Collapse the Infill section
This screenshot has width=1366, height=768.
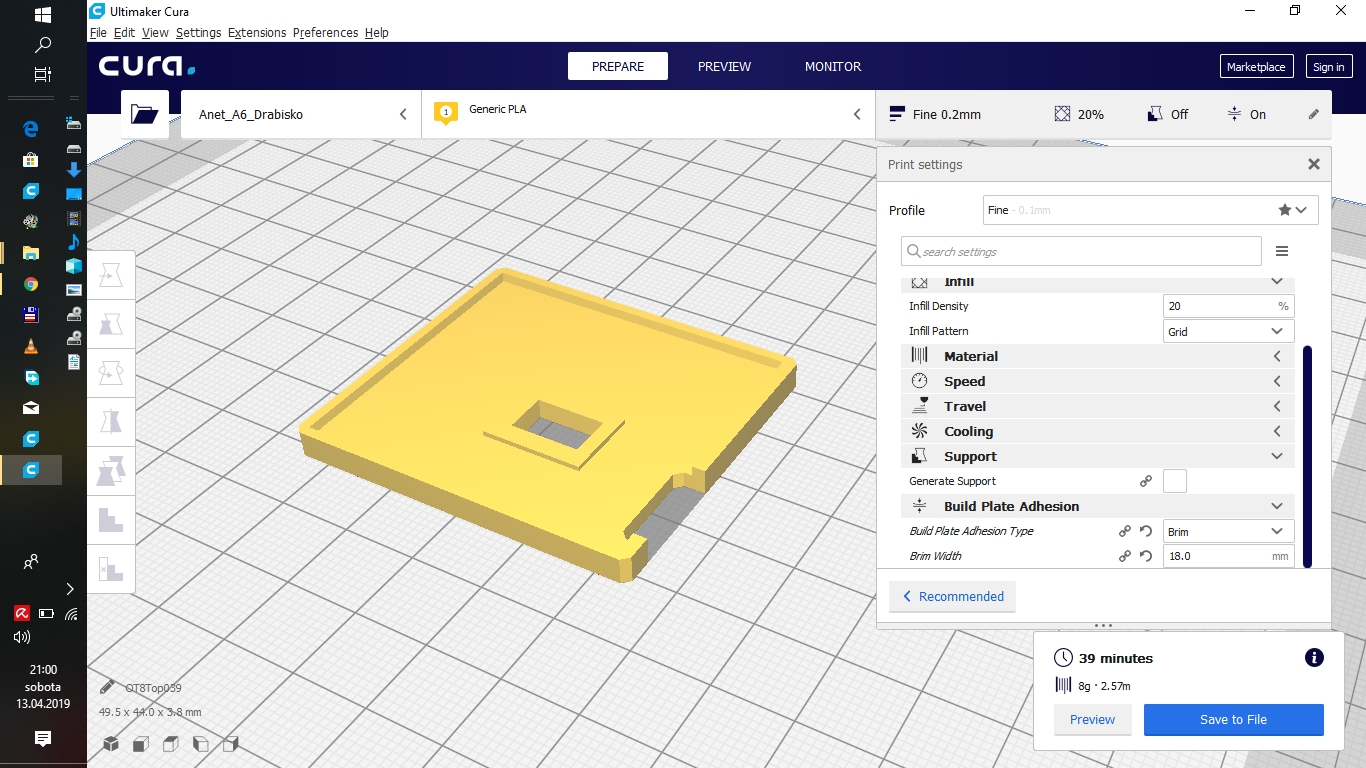tap(1098, 283)
